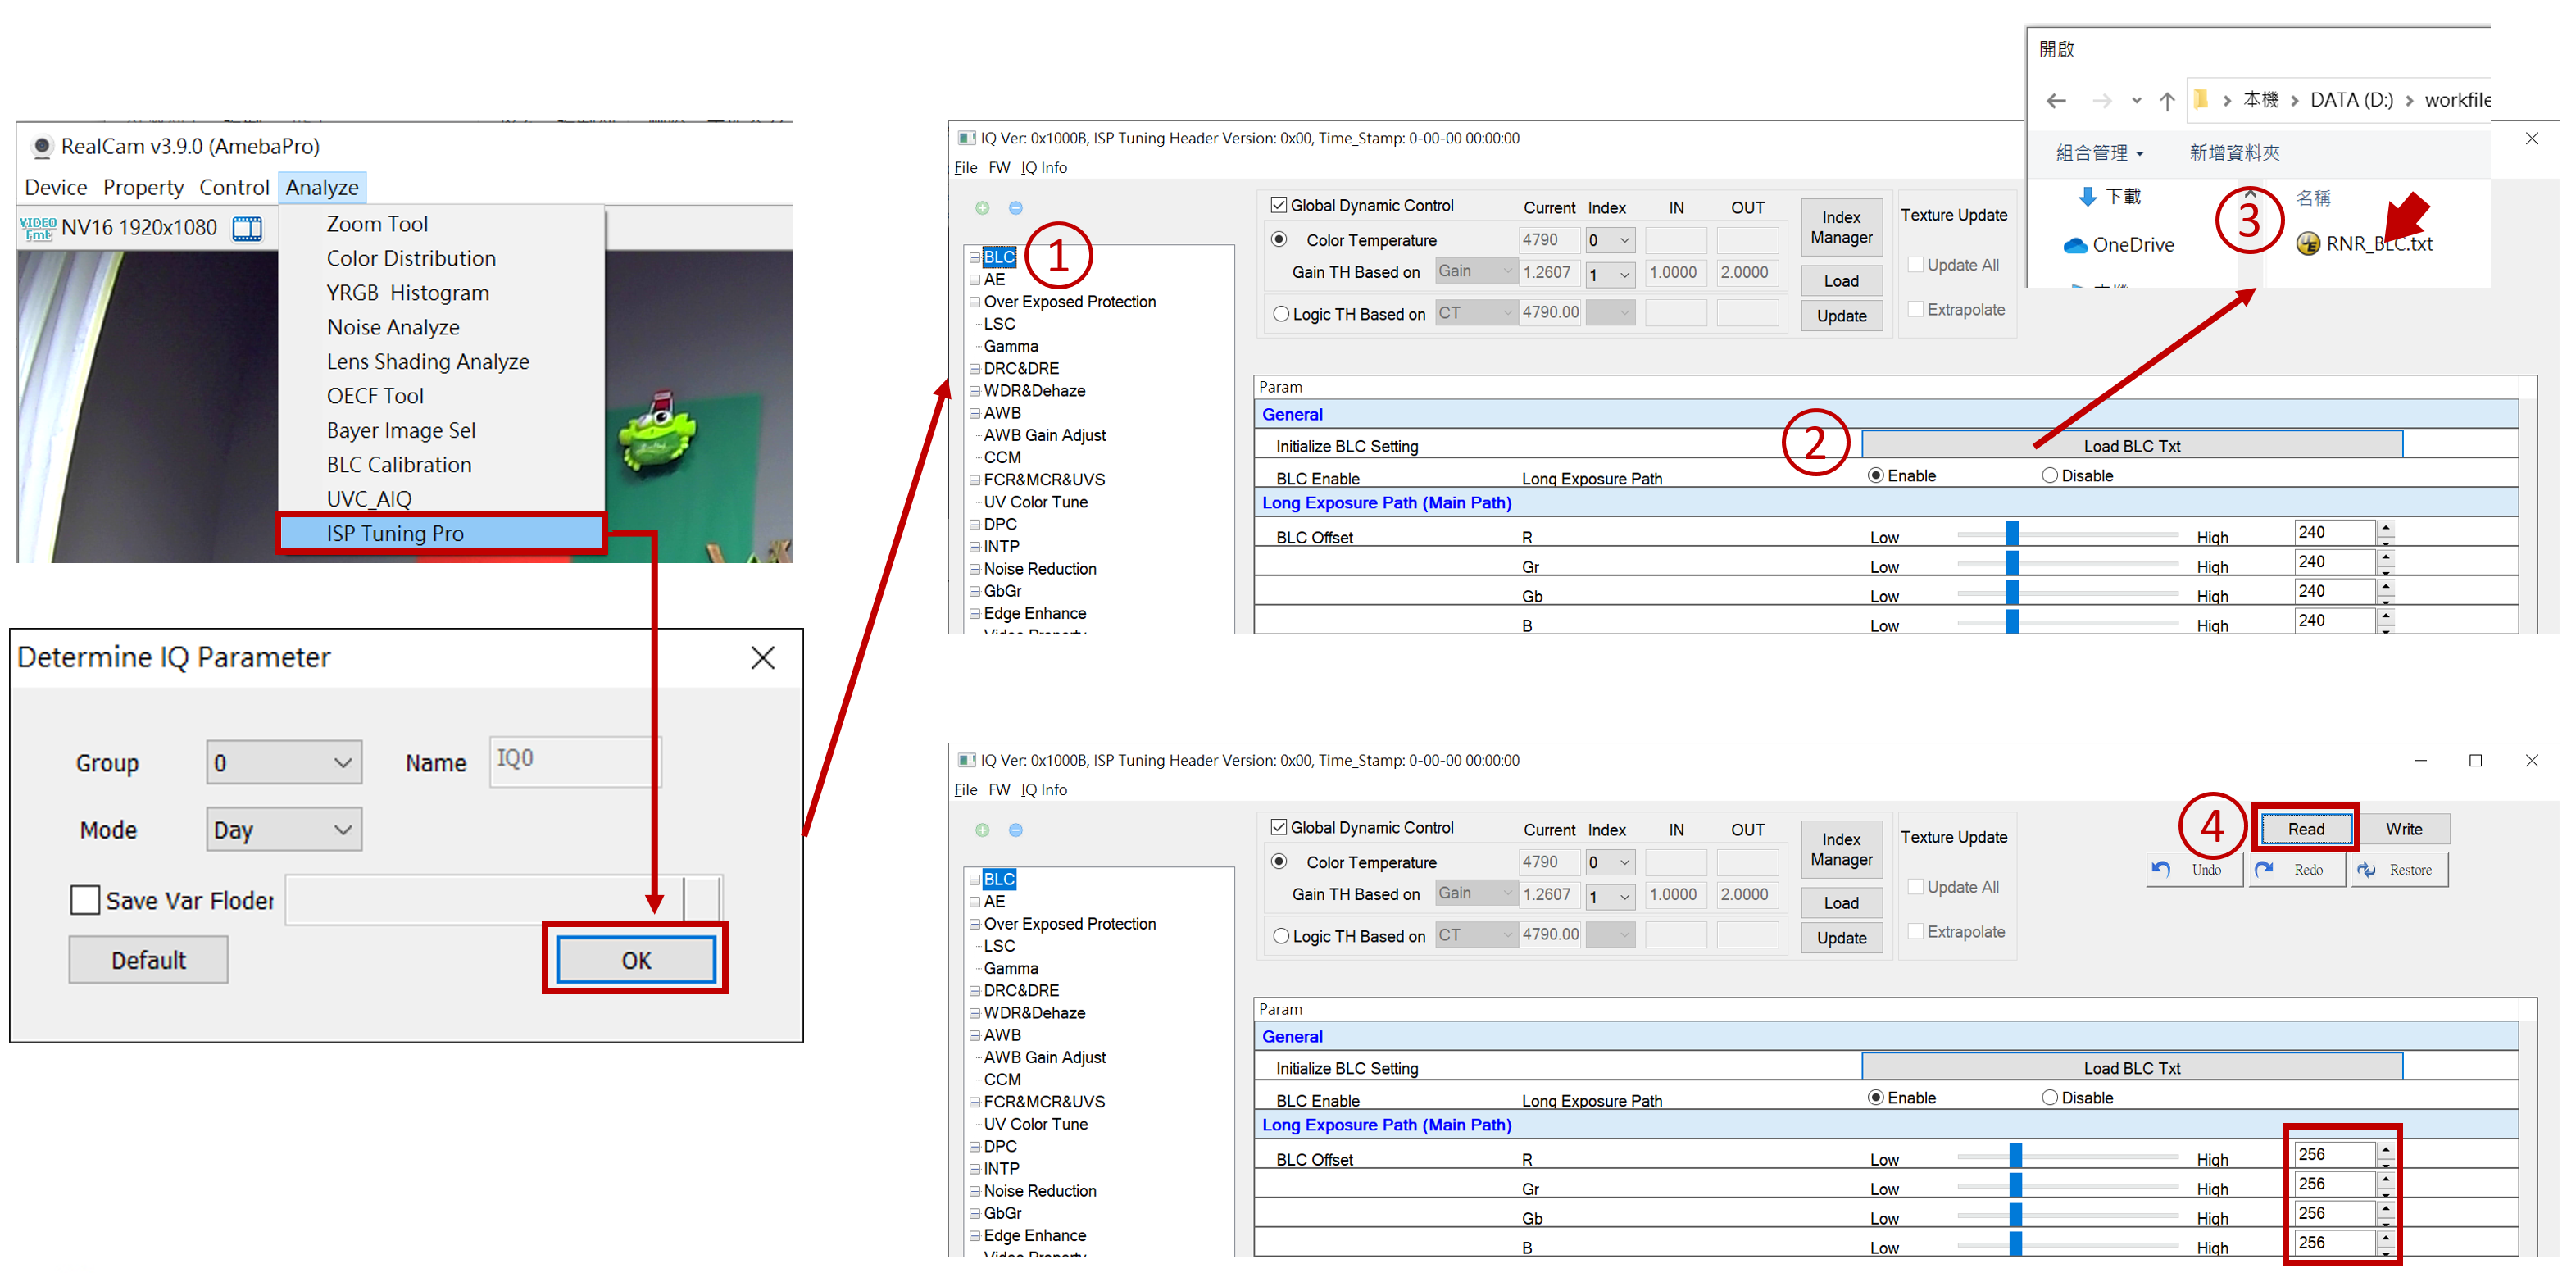
Task: Open the Group dropdown
Action: pos(284,763)
